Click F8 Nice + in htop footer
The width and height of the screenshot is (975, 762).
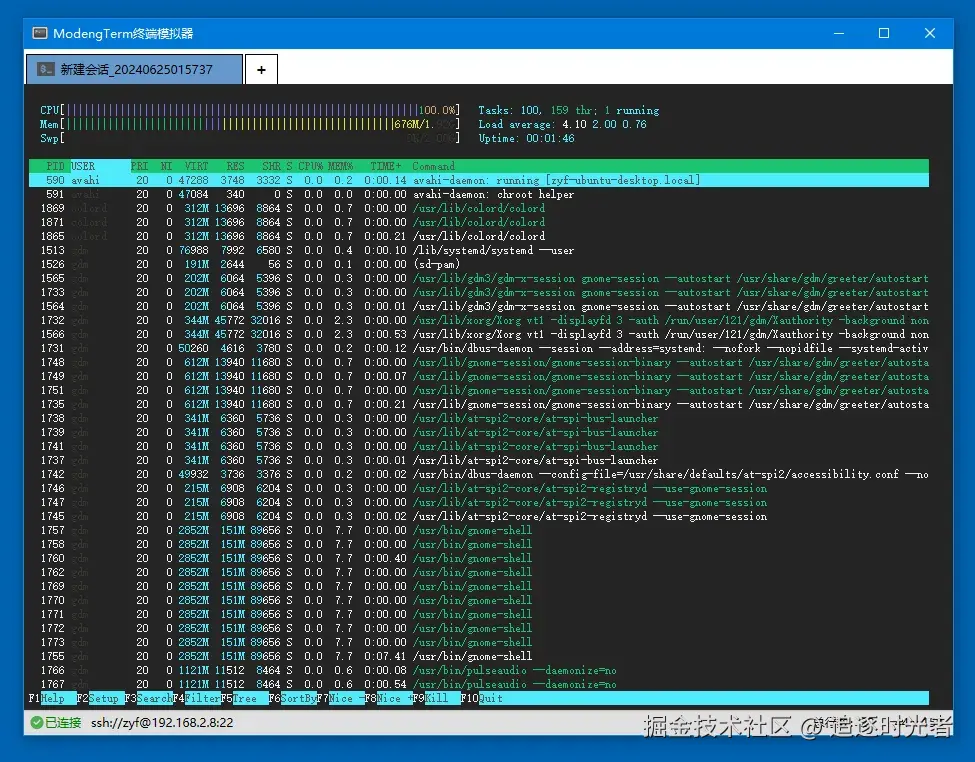pyautogui.click(x=388, y=698)
